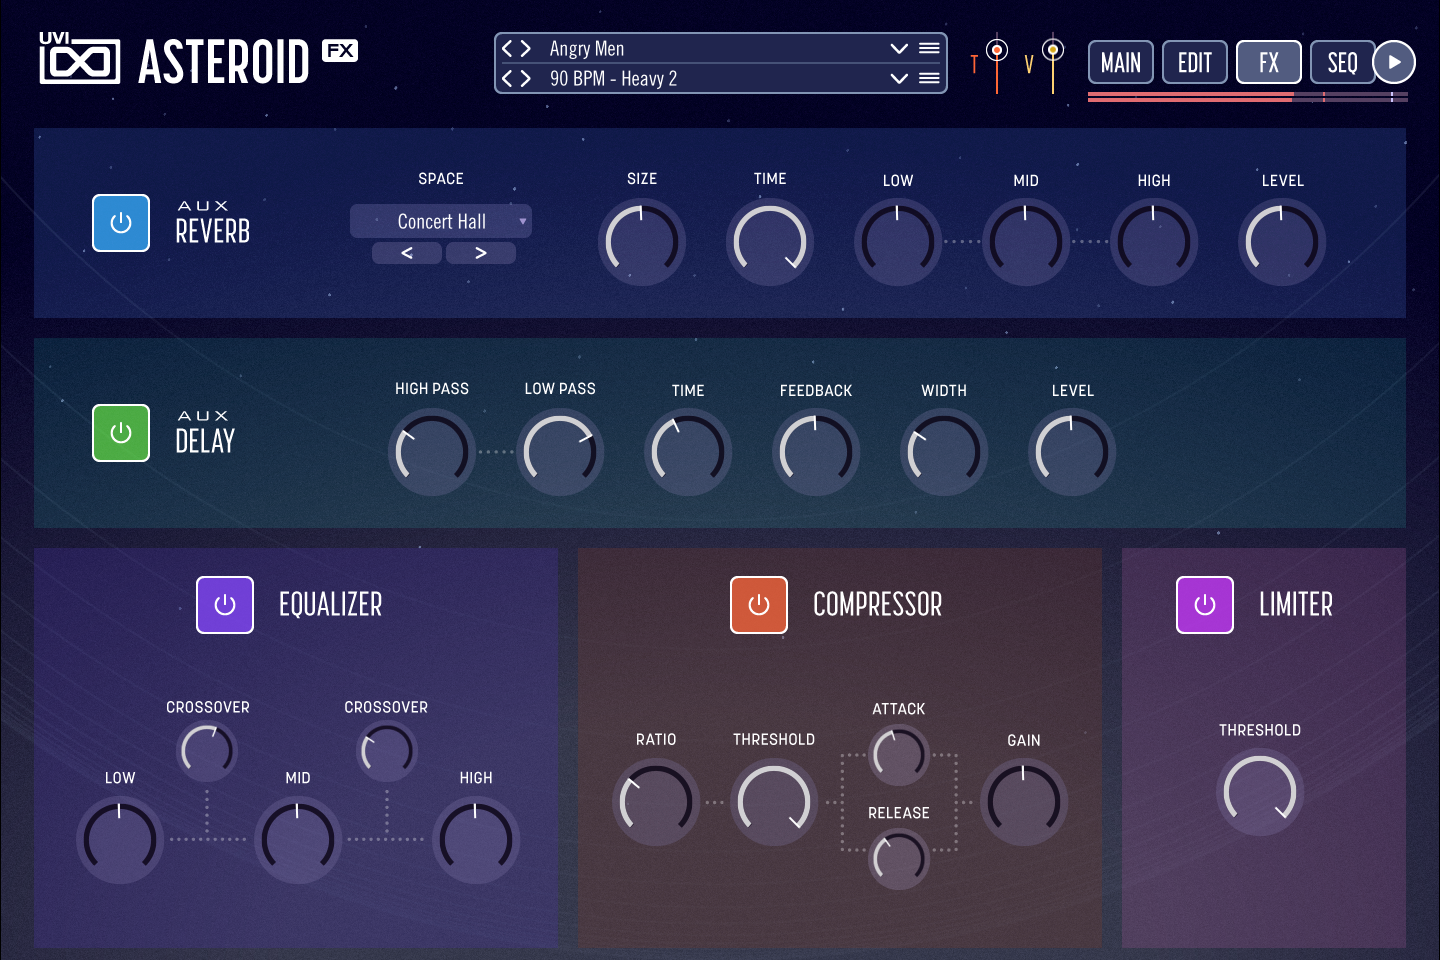Screen dimensions: 1440x960
Task: Open the Concert Hall space dropdown
Action: pyautogui.click(x=441, y=221)
